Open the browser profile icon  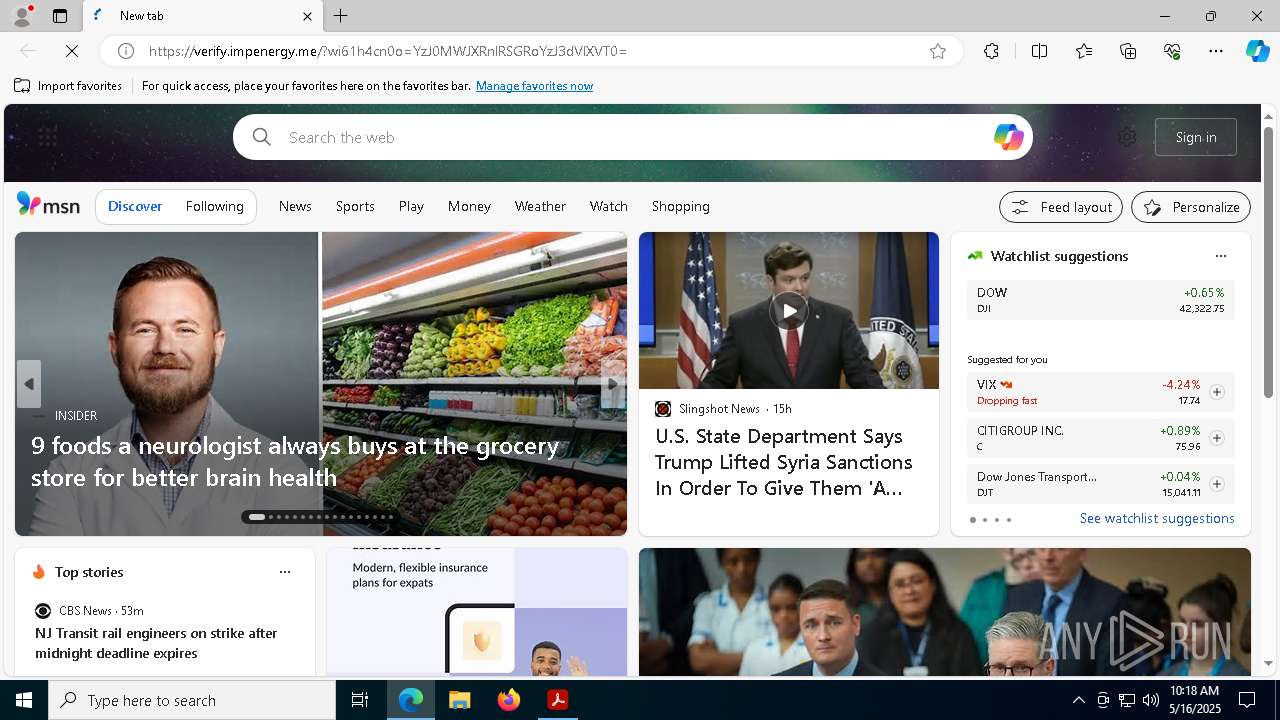[x=21, y=16]
